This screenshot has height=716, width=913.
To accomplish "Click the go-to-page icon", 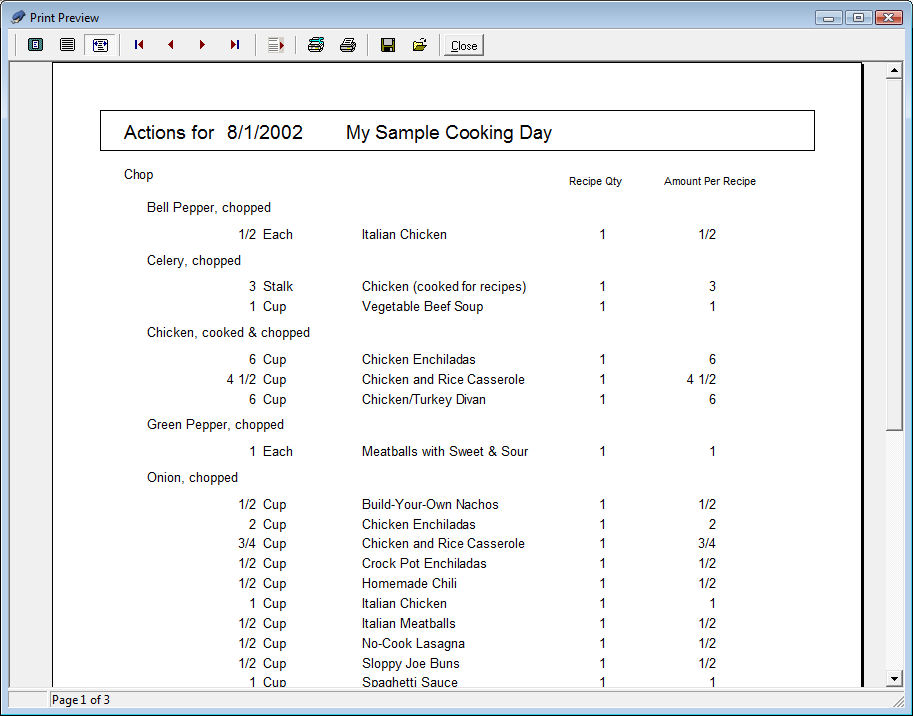I will (x=276, y=45).
